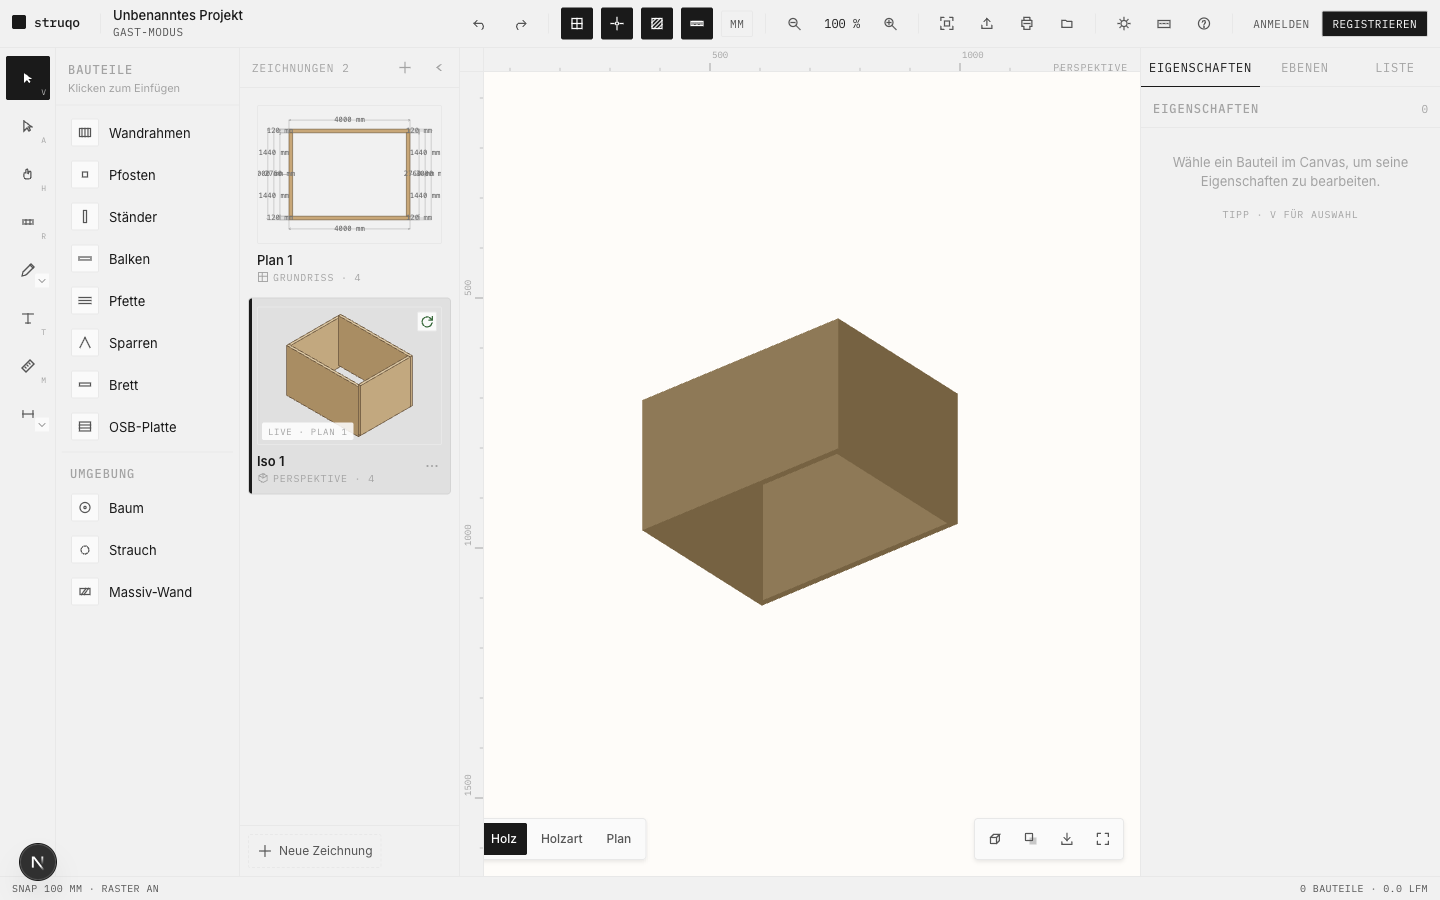Select the ruler measure tool (M)
Image resolution: width=1440 pixels, height=900 pixels.
[28, 366]
